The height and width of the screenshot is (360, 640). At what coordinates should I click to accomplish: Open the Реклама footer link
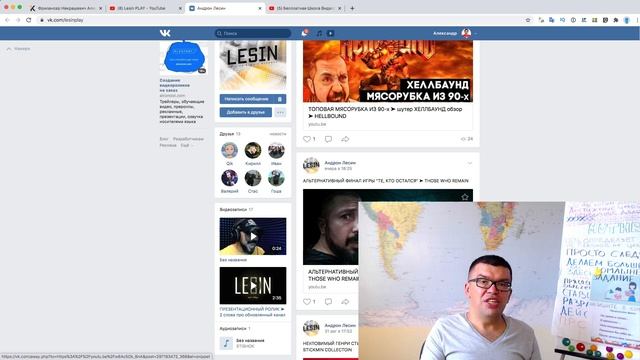point(168,145)
